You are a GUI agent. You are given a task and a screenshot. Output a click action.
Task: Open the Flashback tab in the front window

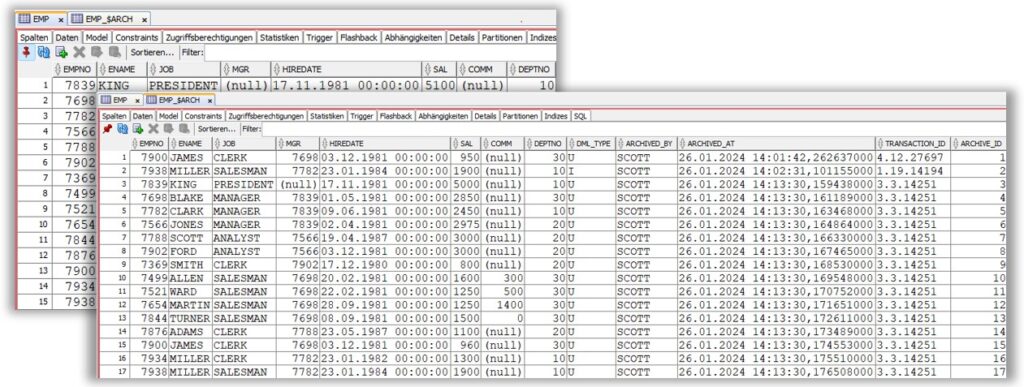[x=396, y=116]
